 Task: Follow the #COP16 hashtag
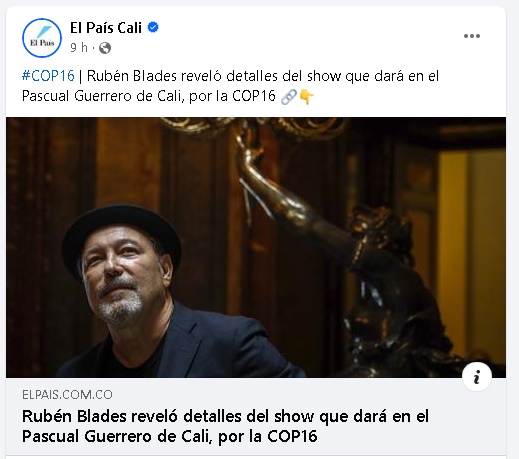[x=48, y=76]
